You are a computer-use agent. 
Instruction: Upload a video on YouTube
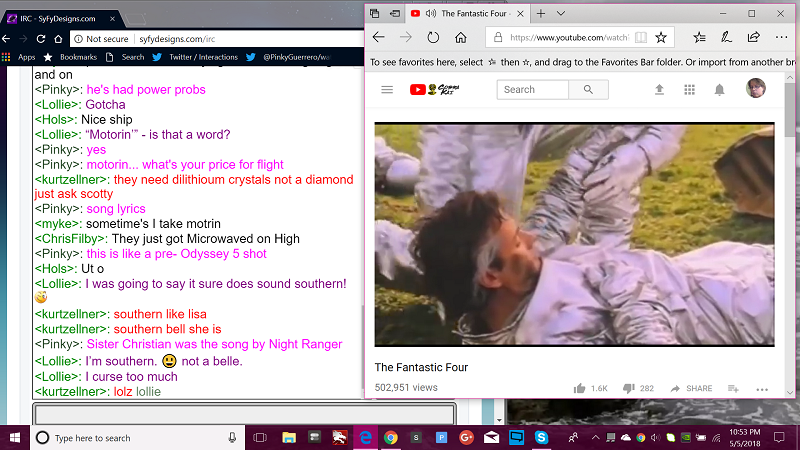tap(659, 90)
